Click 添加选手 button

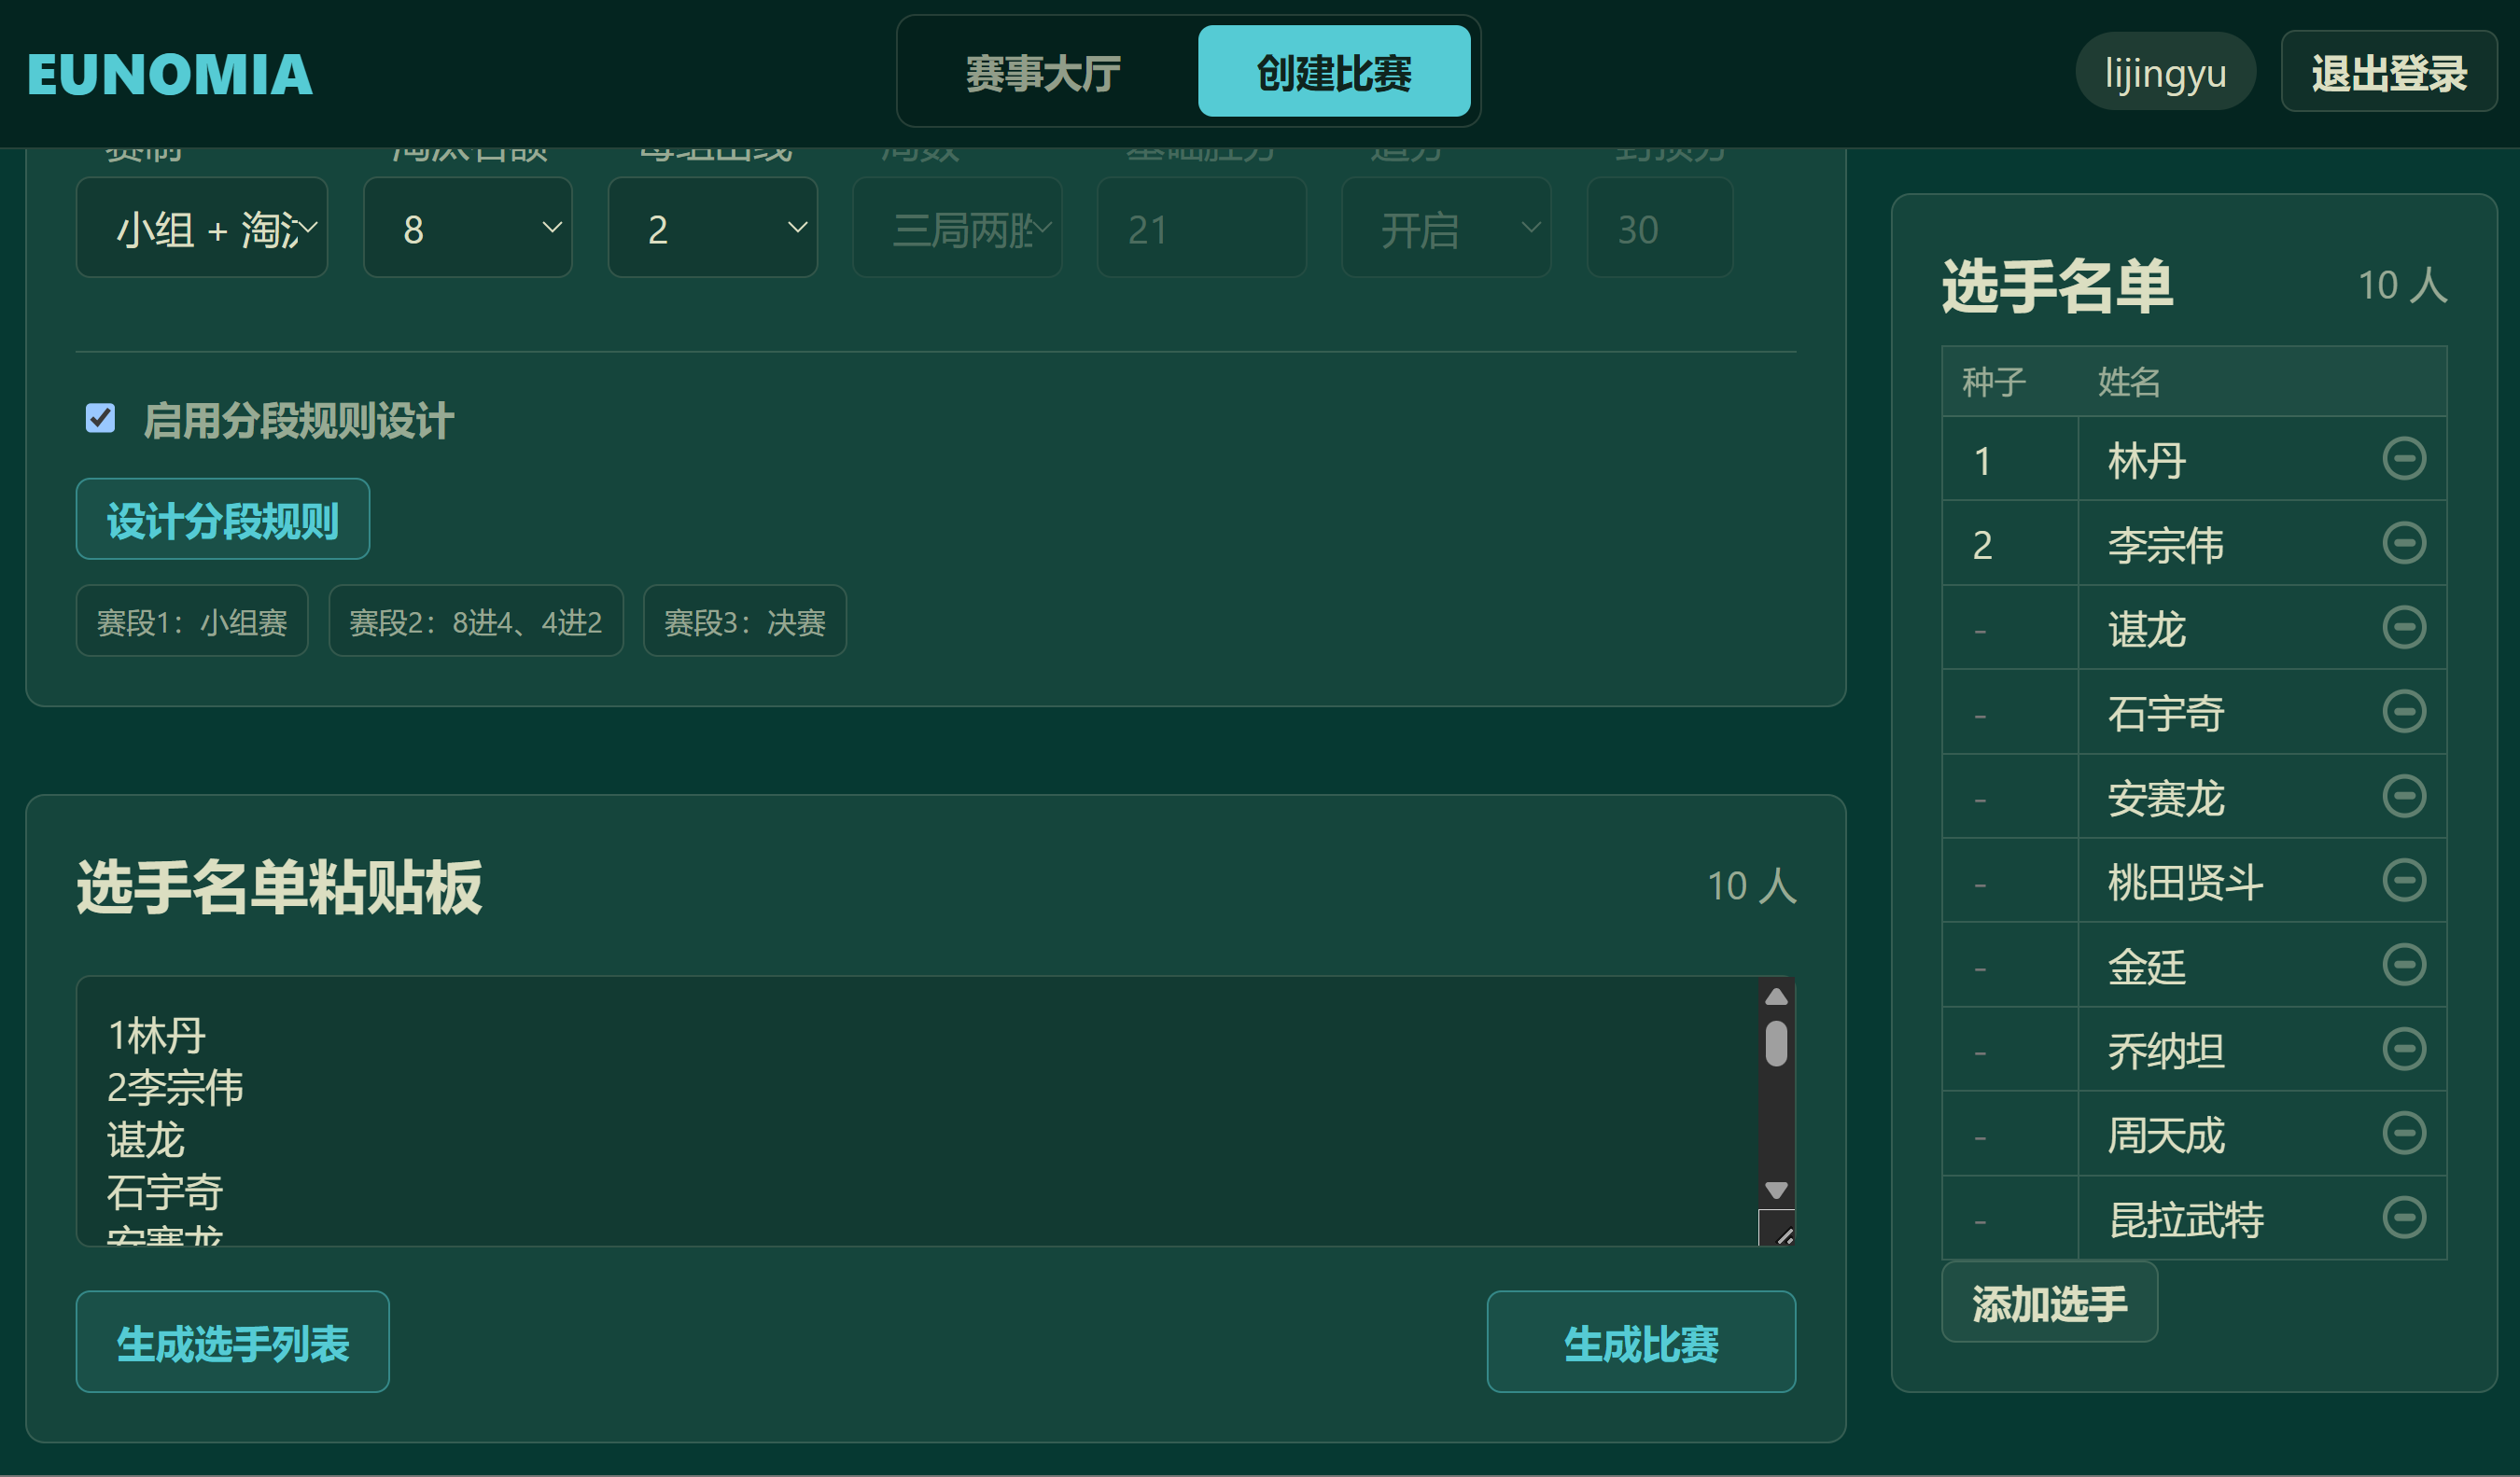(x=2050, y=1302)
